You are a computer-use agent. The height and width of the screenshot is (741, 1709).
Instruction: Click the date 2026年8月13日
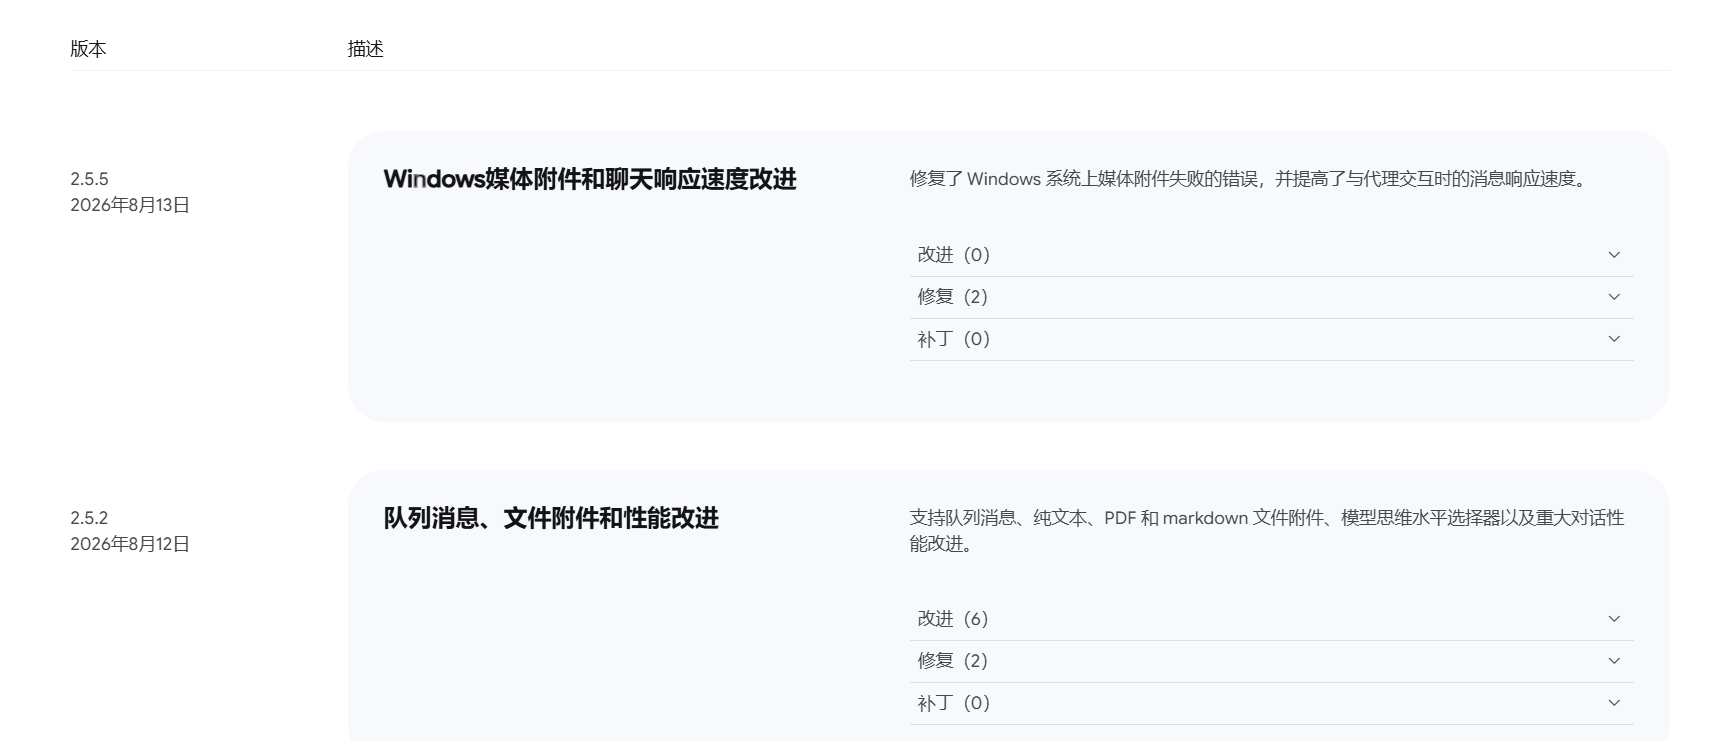point(130,205)
